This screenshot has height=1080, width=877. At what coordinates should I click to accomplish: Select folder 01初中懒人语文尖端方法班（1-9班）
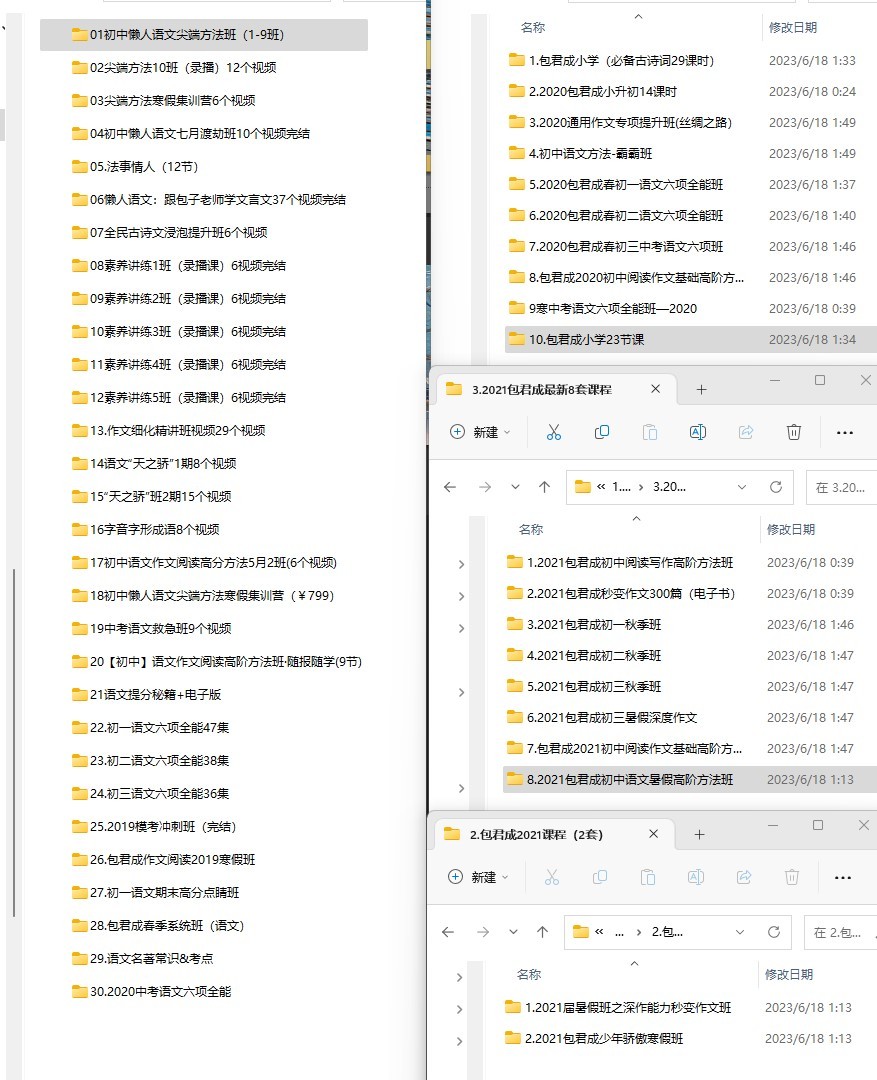tap(204, 34)
